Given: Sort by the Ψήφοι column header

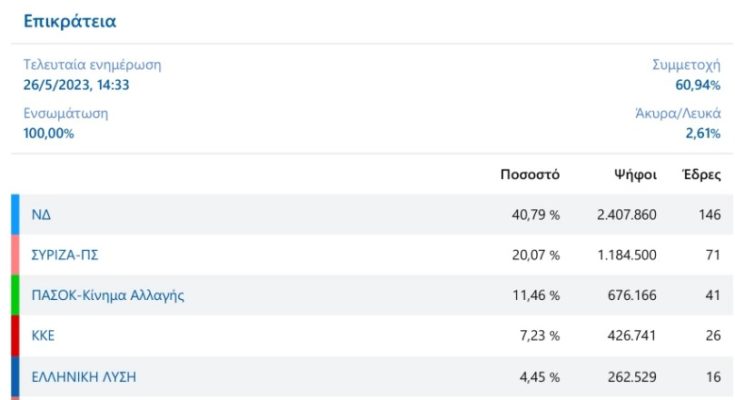Looking at the screenshot, I should [635, 175].
